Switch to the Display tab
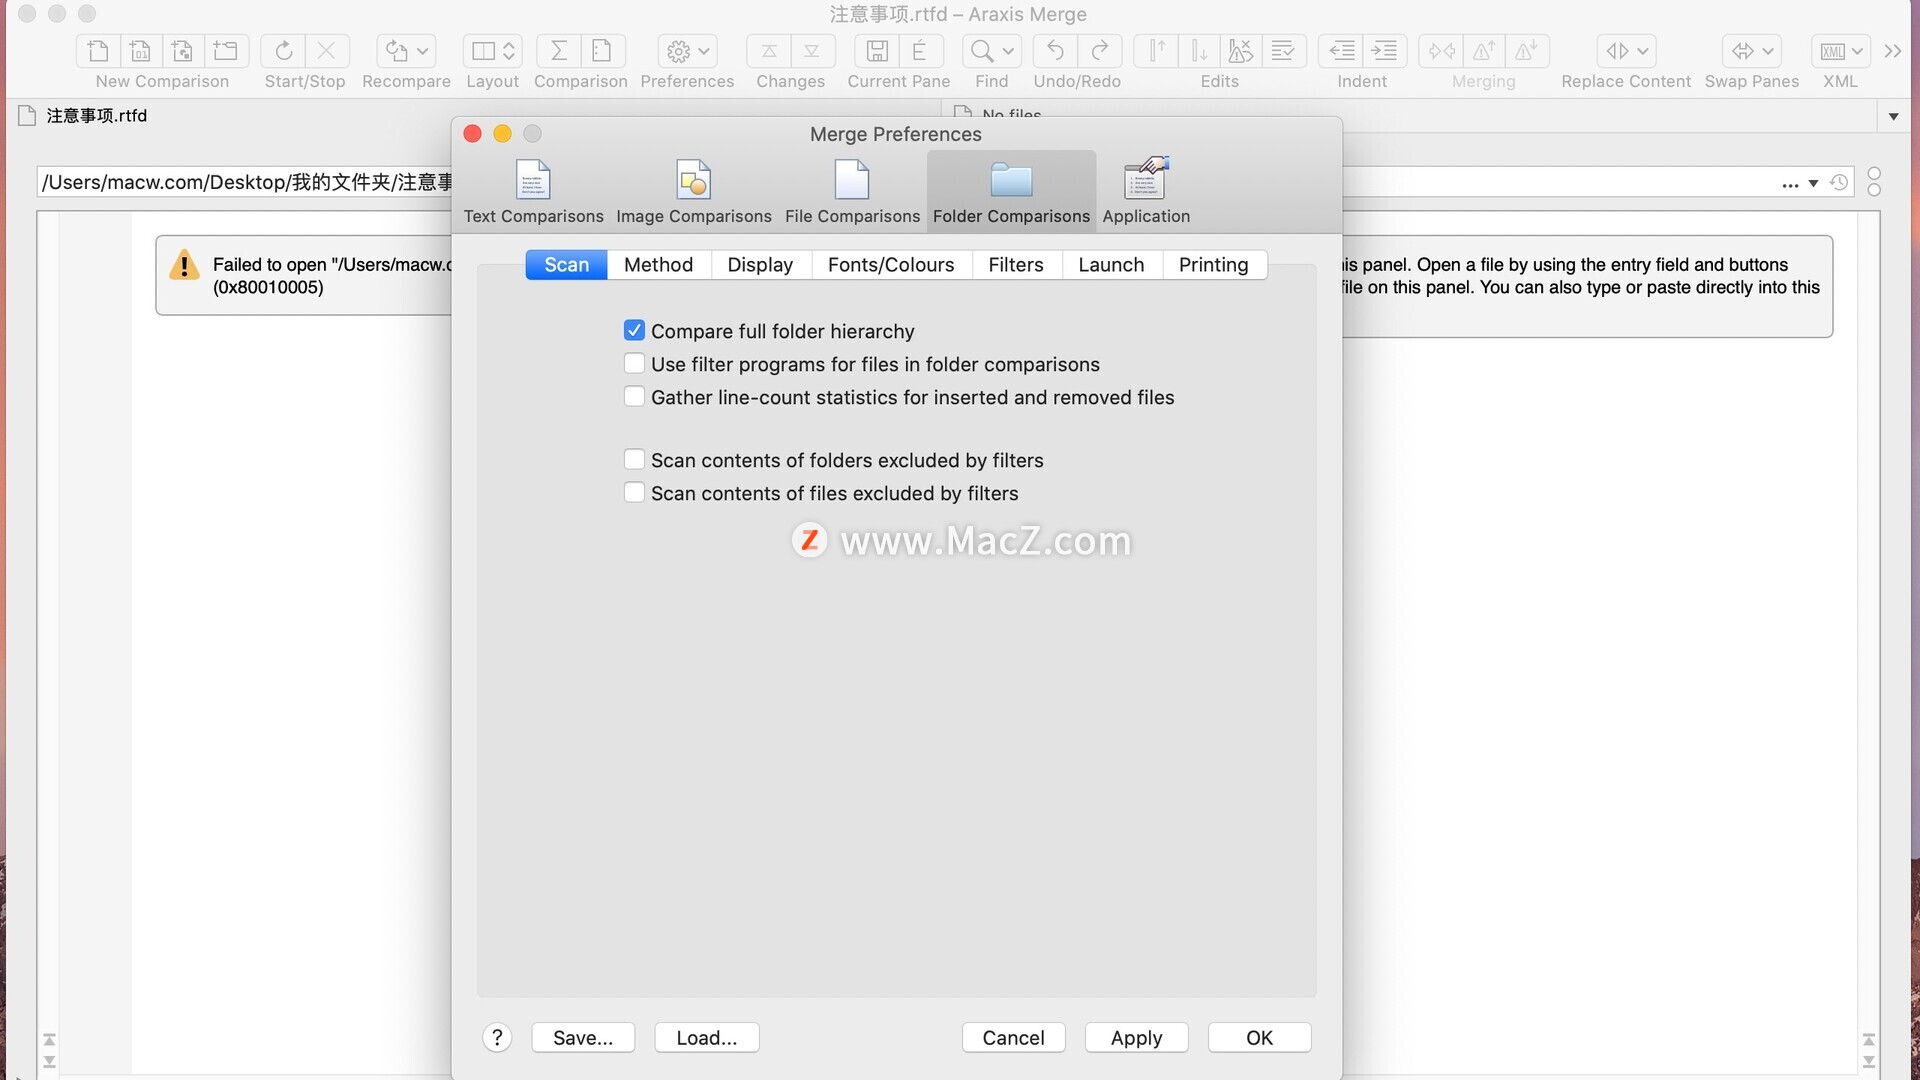The width and height of the screenshot is (1920, 1080). 760,264
